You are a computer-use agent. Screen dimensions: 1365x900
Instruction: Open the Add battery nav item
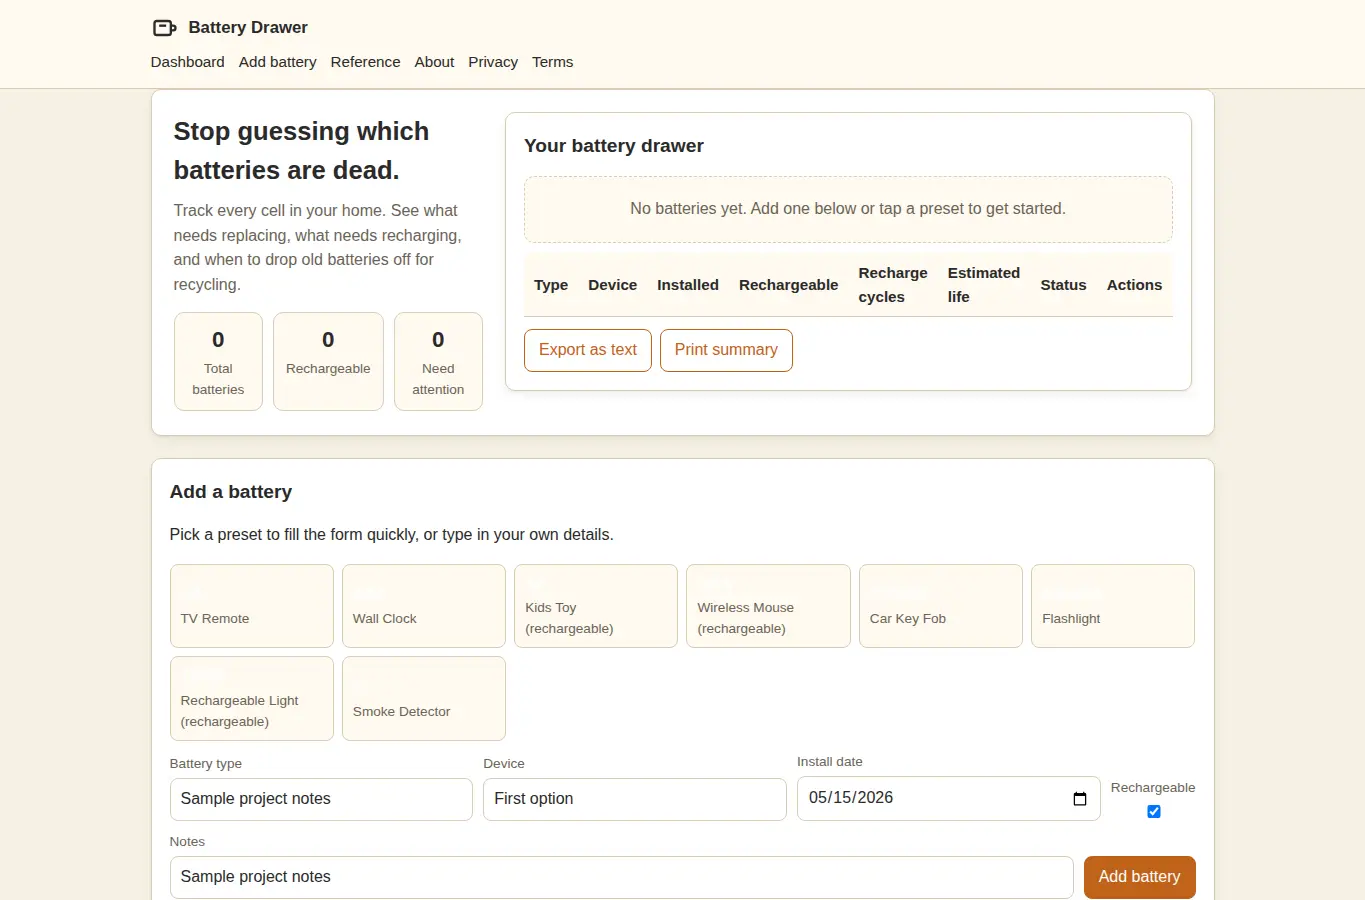(x=278, y=62)
